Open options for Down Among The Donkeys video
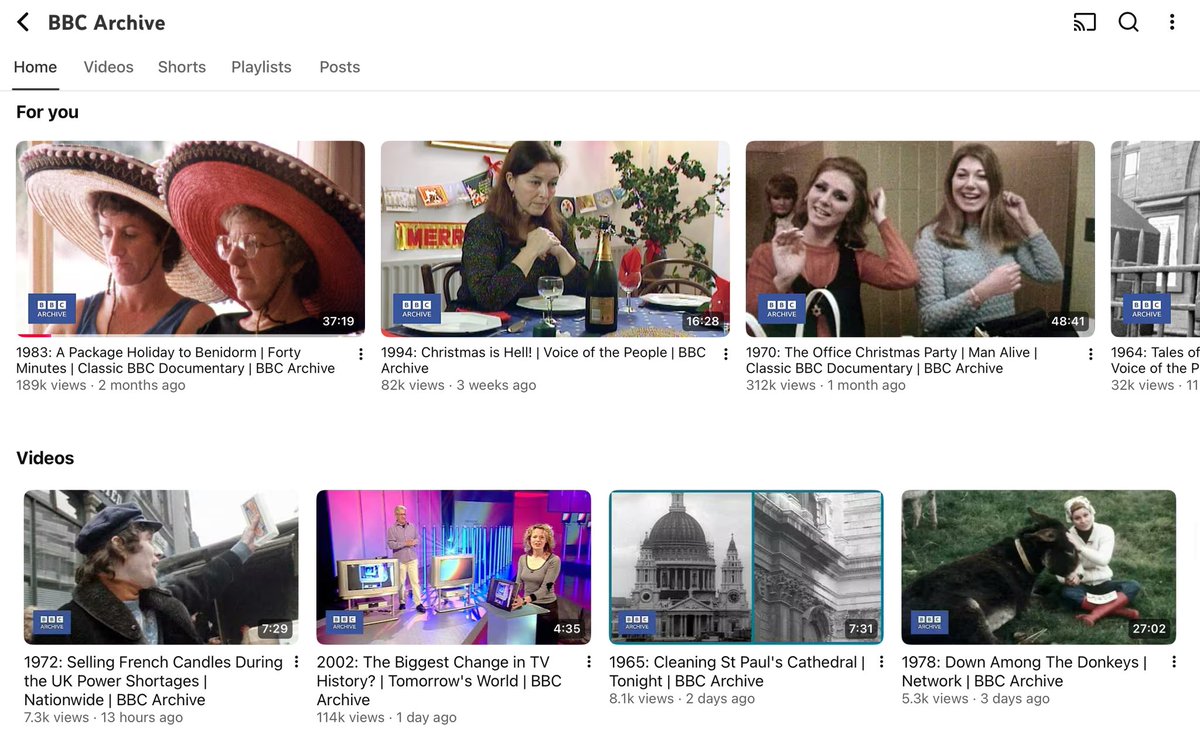Screen dimensions: 1200x731 [x=1174, y=662]
